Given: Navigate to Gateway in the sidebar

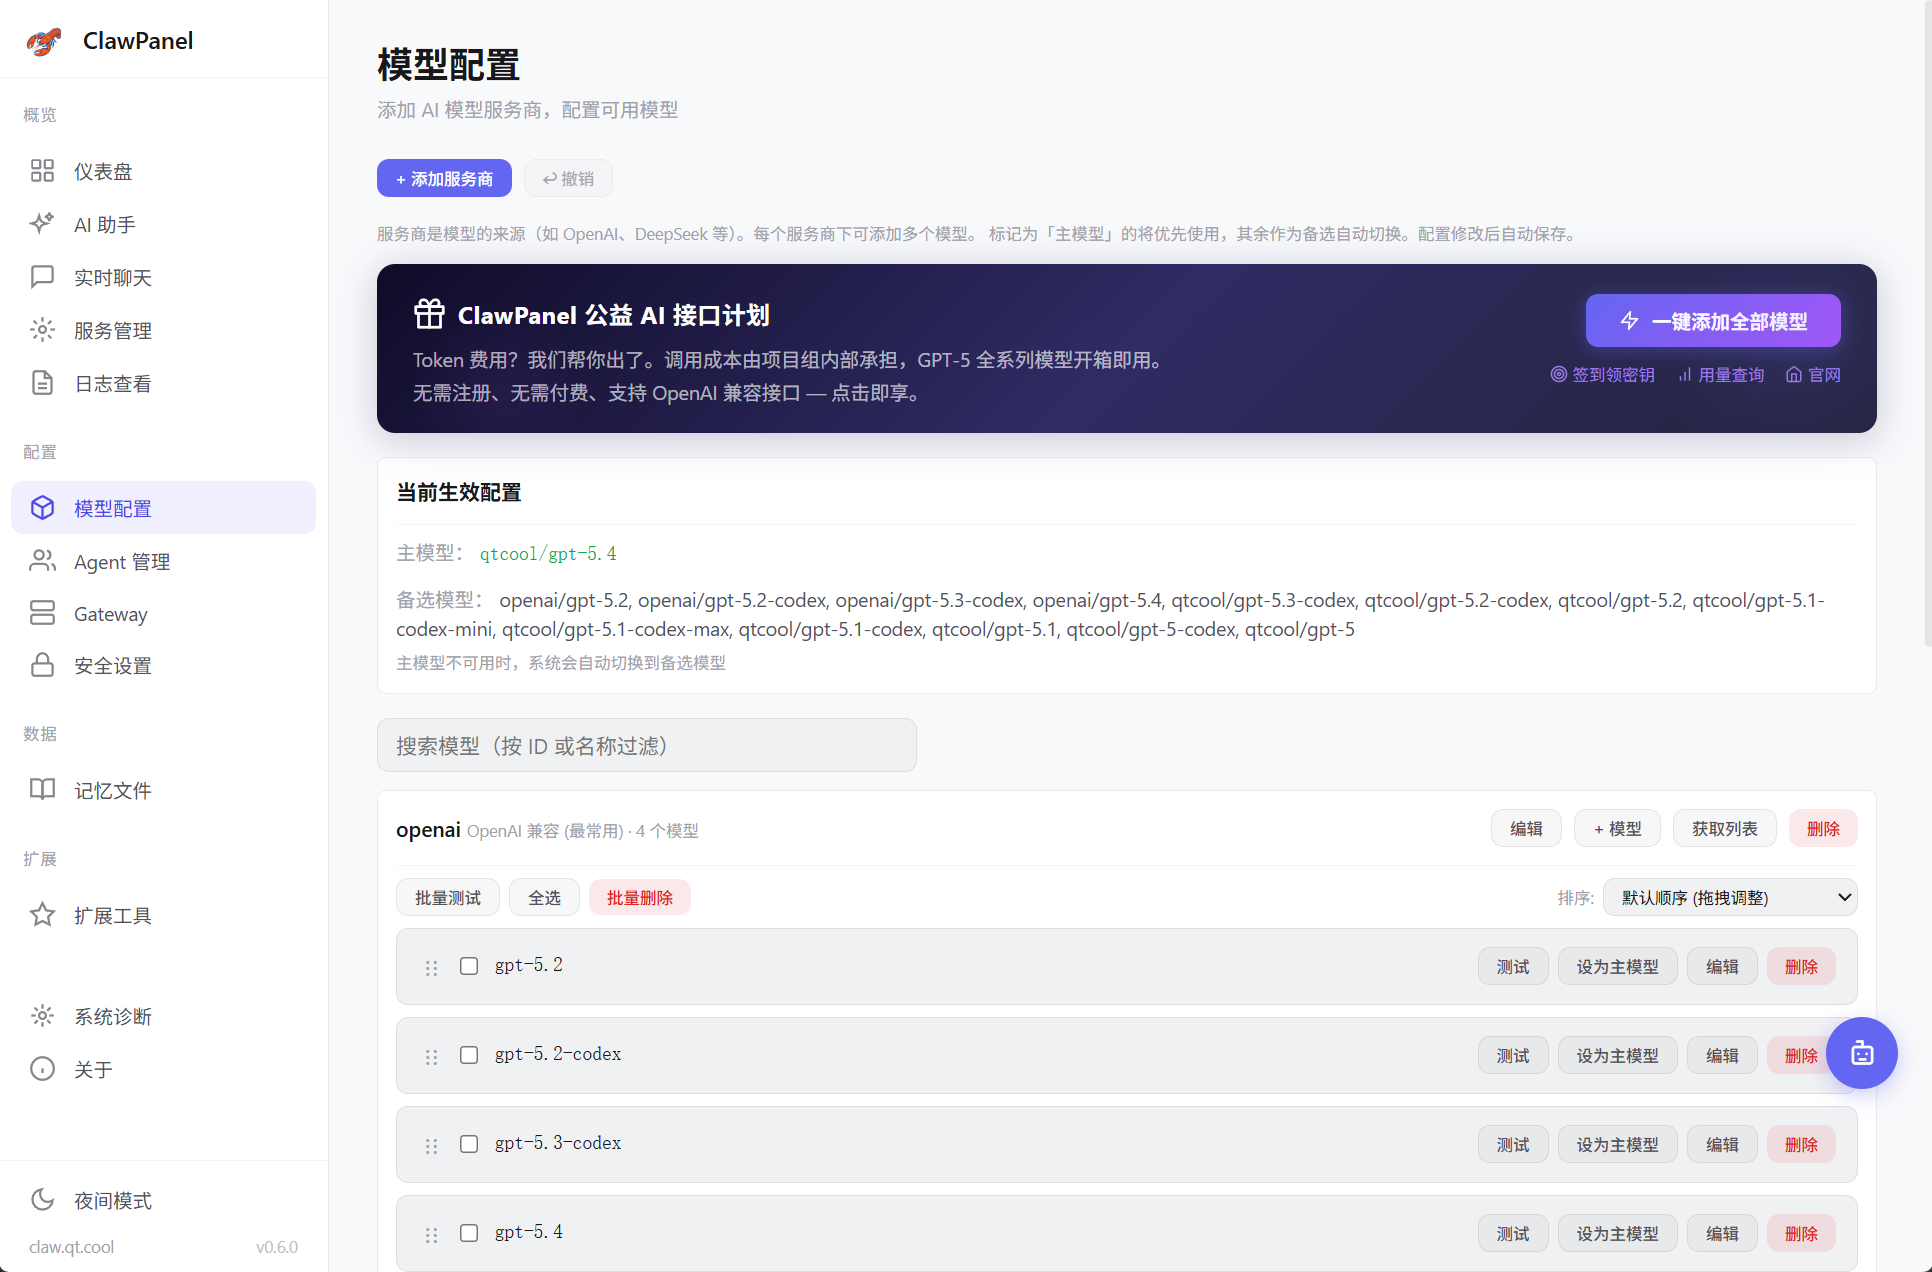Looking at the screenshot, I should [110, 613].
